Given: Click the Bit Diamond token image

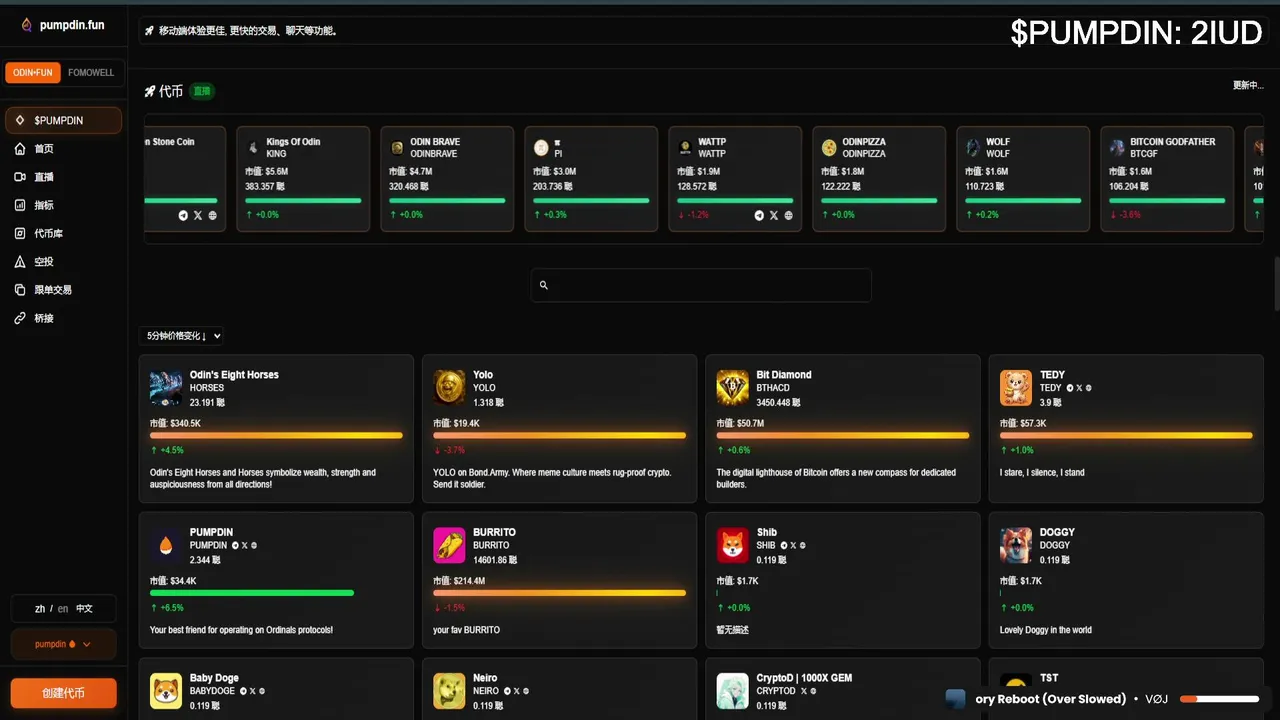Looking at the screenshot, I should click(733, 388).
